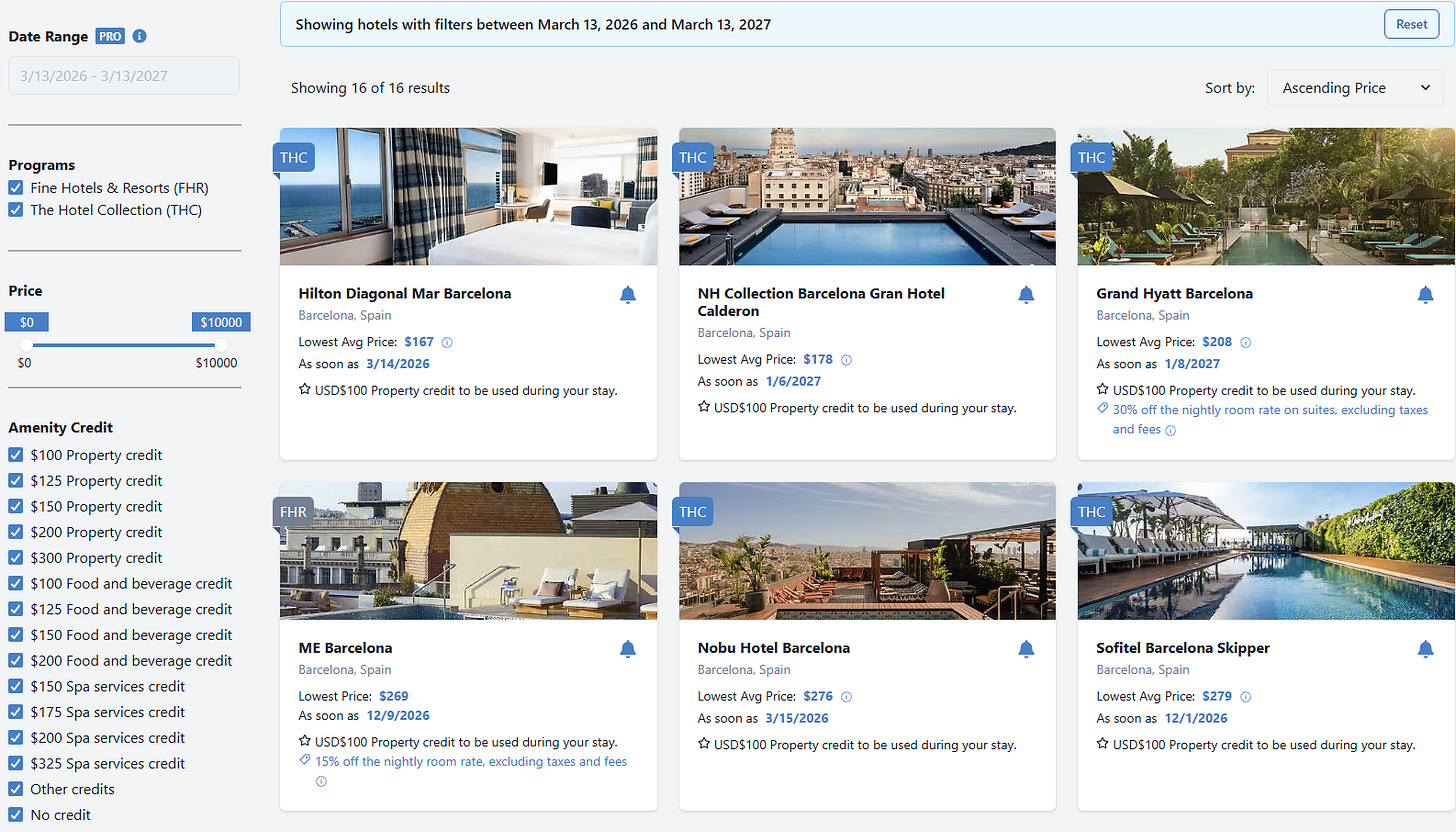Uncheck The Hotel Collection (THC) program
This screenshot has width=1456, height=832.
[16, 210]
